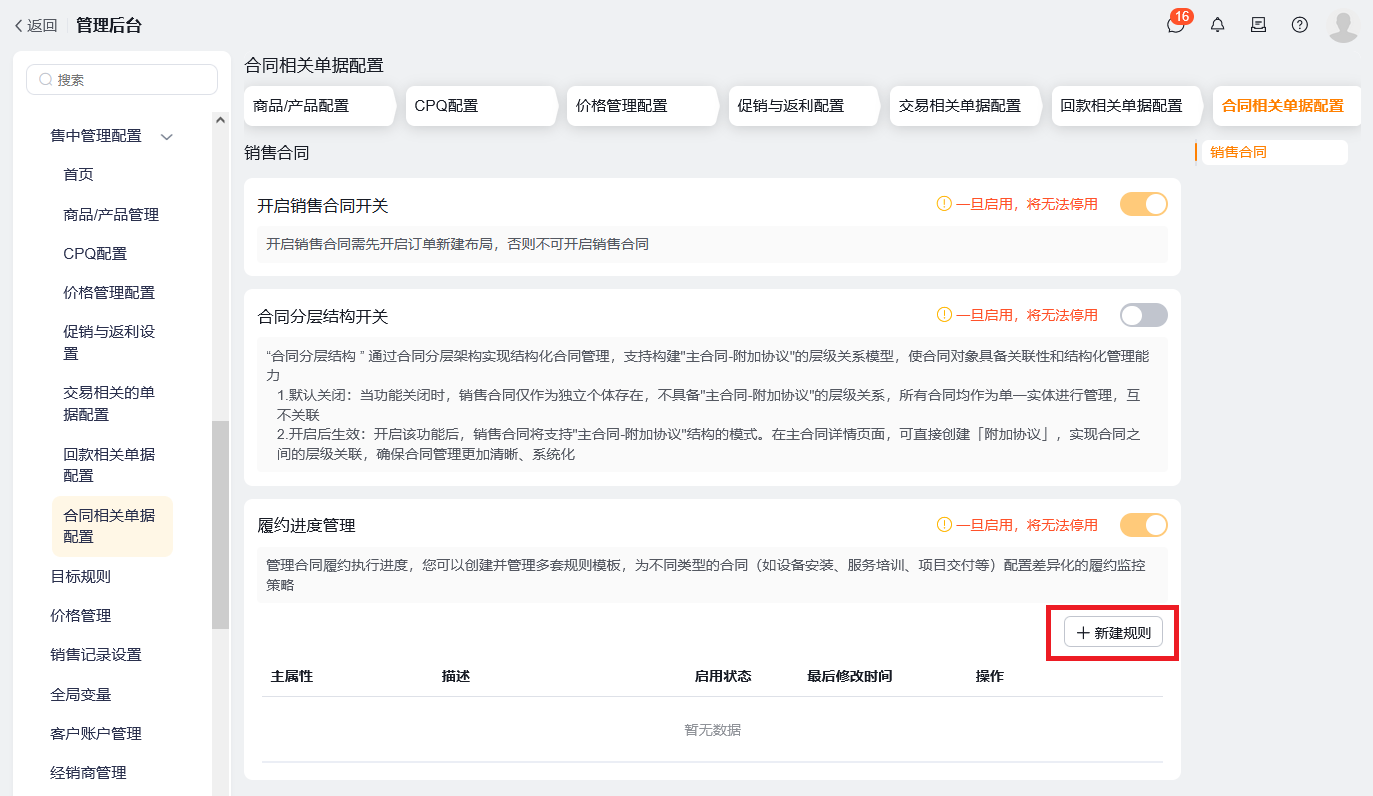Switch to the 价格管理配置 step tab
1373x796 pixels.
[621, 106]
